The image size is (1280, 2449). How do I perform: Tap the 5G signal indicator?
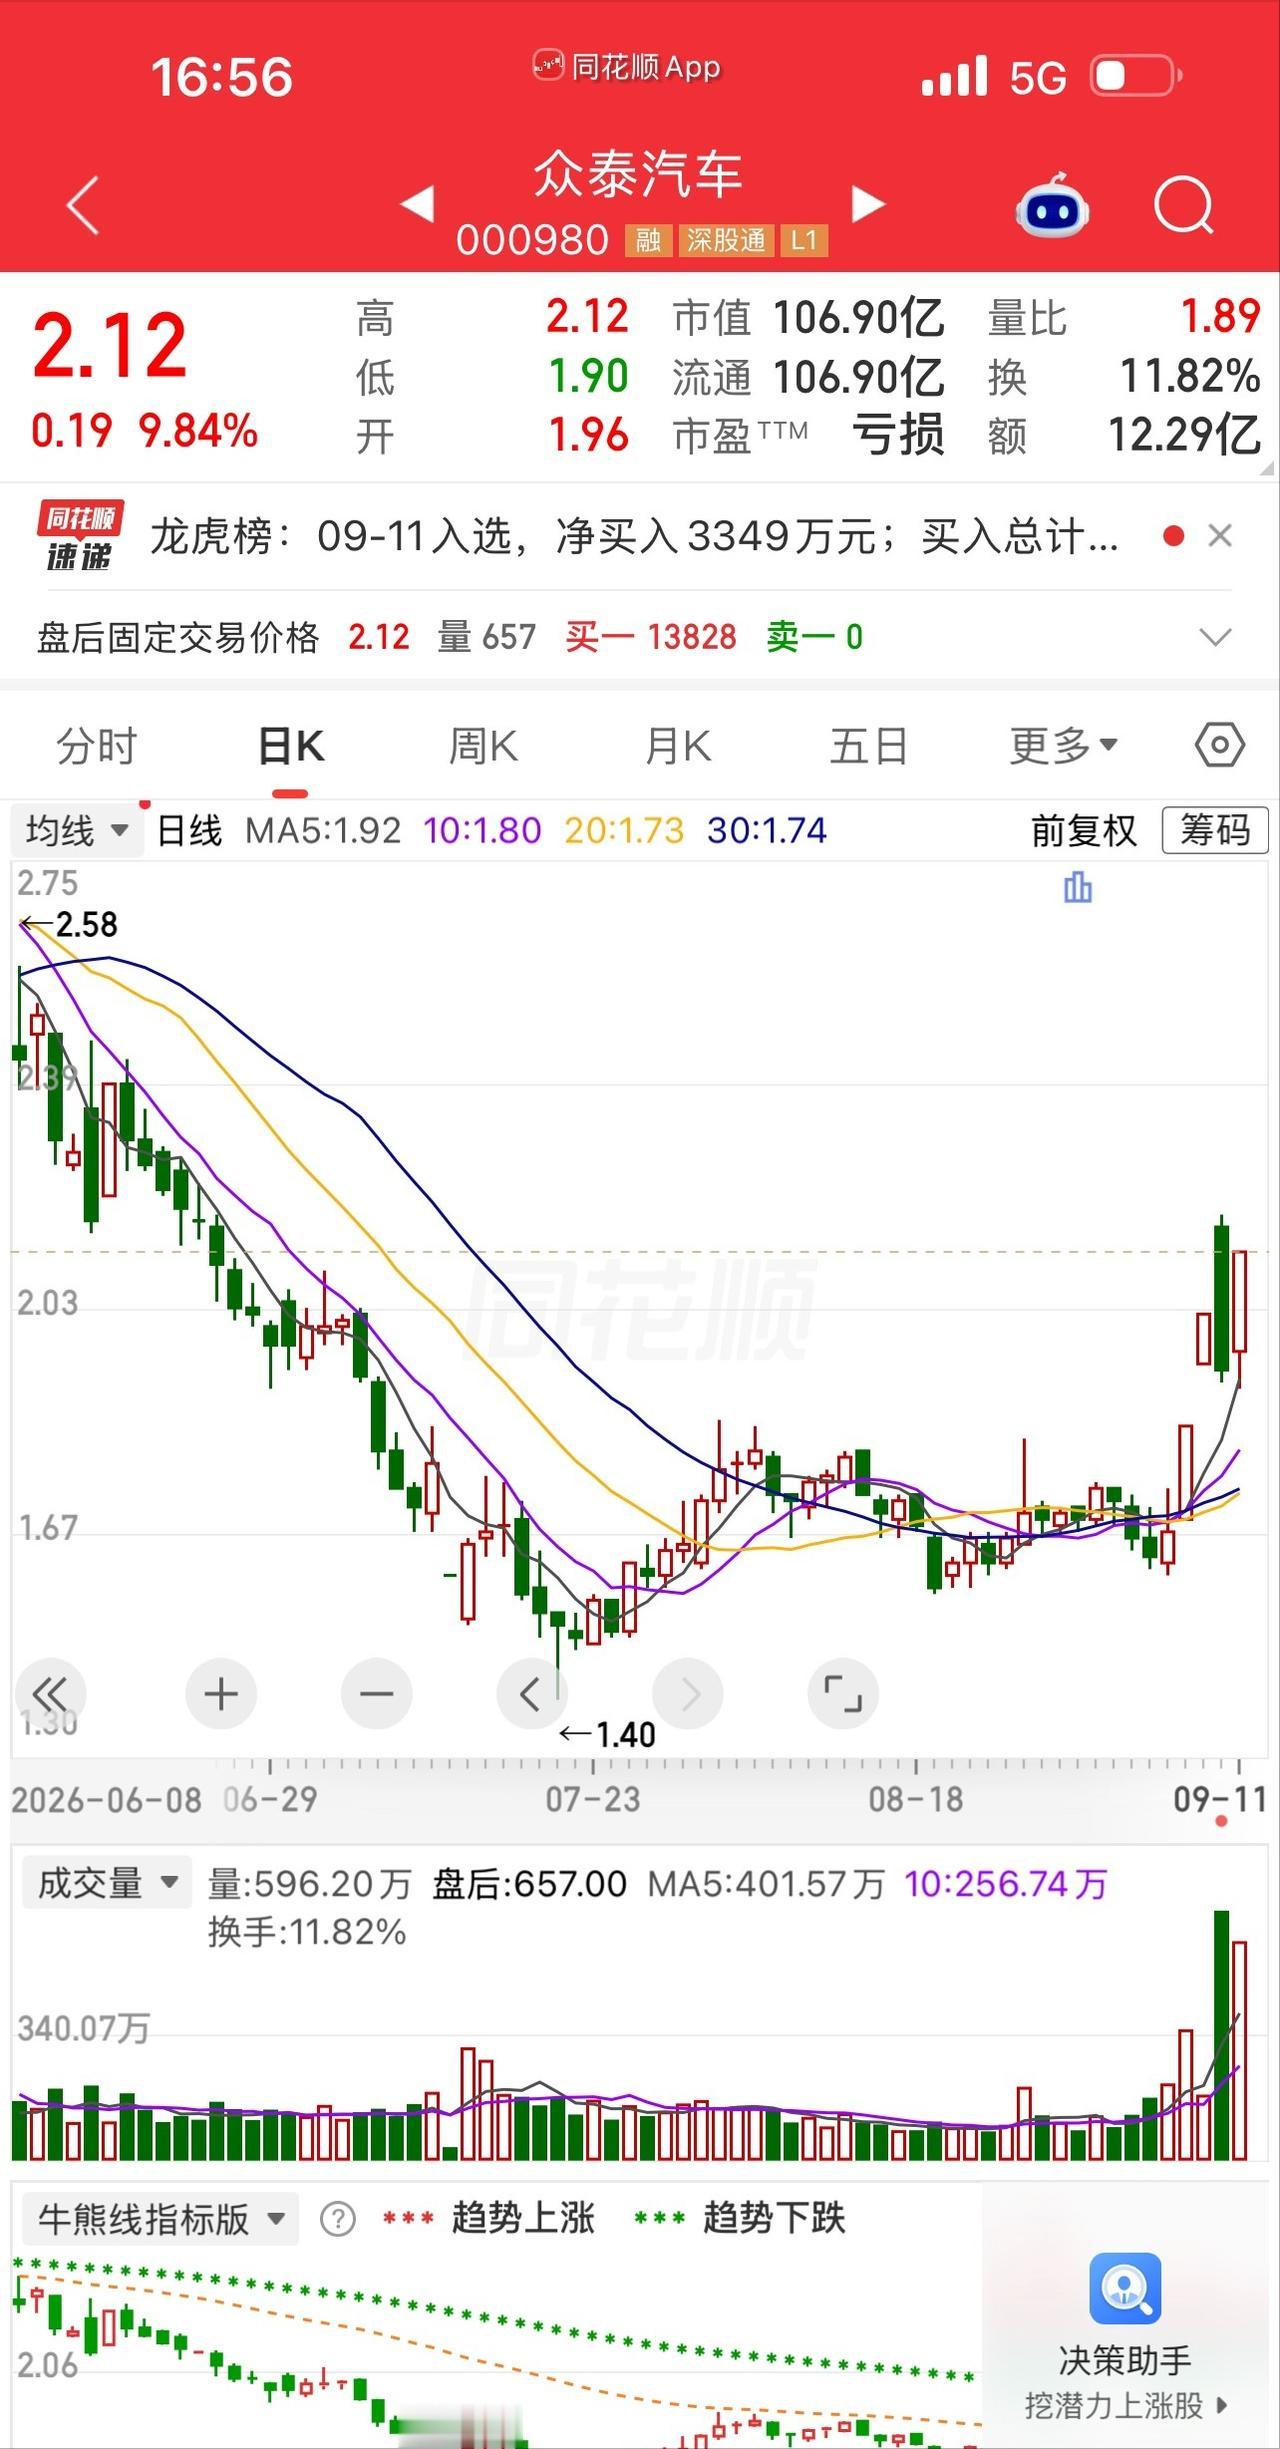(x=1038, y=77)
